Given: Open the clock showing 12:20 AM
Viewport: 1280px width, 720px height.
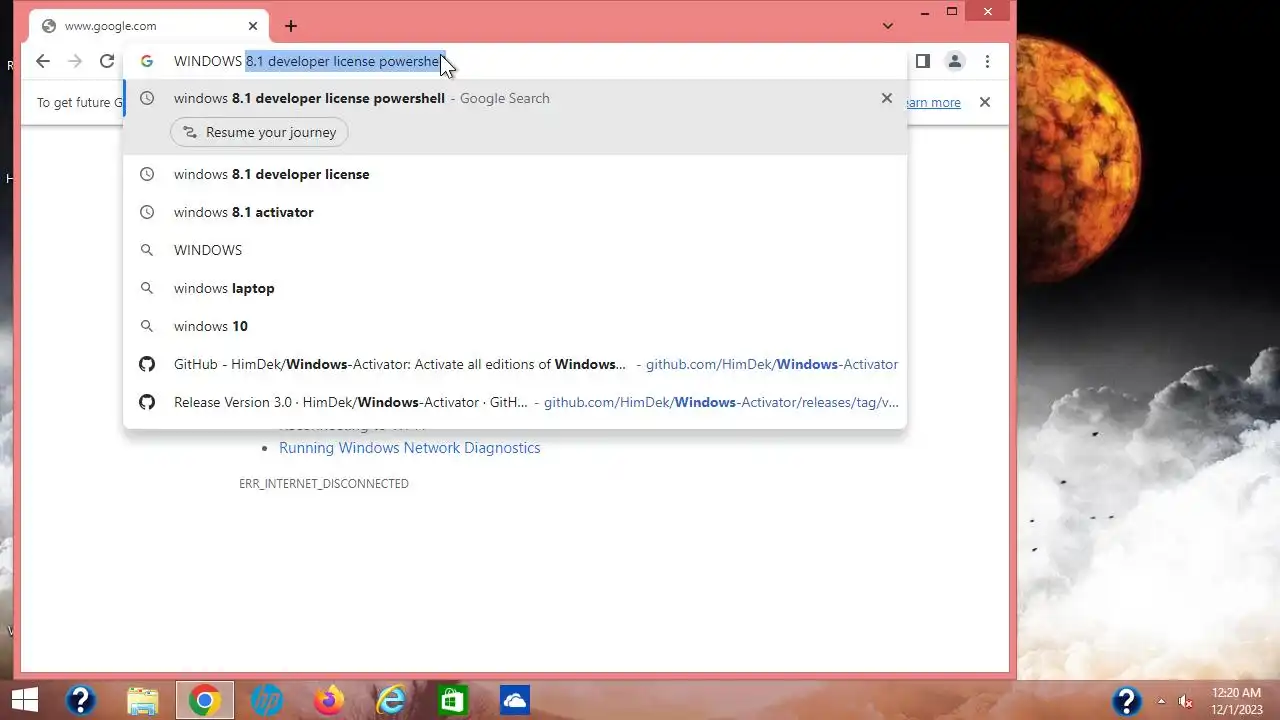Looking at the screenshot, I should tap(1236, 701).
